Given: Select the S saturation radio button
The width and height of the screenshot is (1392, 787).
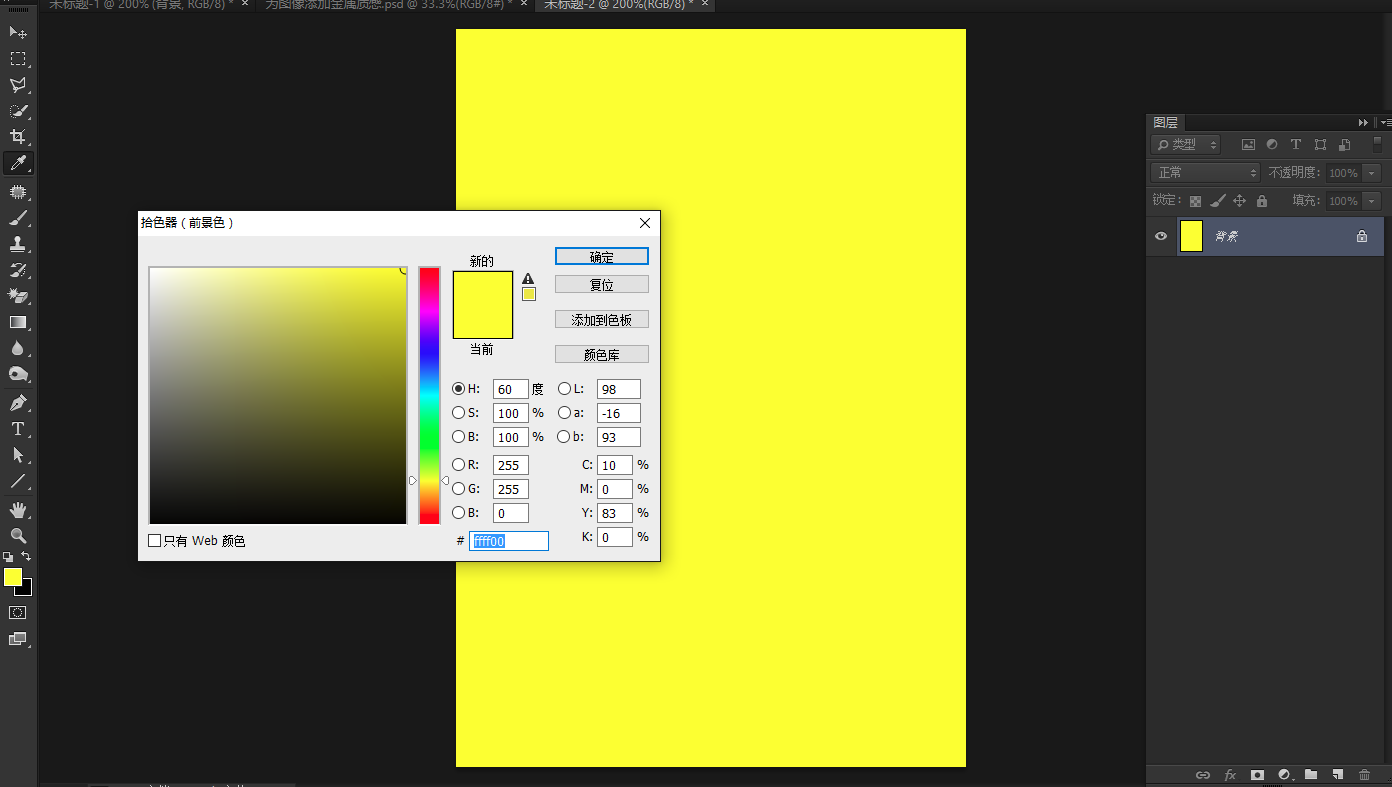Looking at the screenshot, I should coord(458,413).
